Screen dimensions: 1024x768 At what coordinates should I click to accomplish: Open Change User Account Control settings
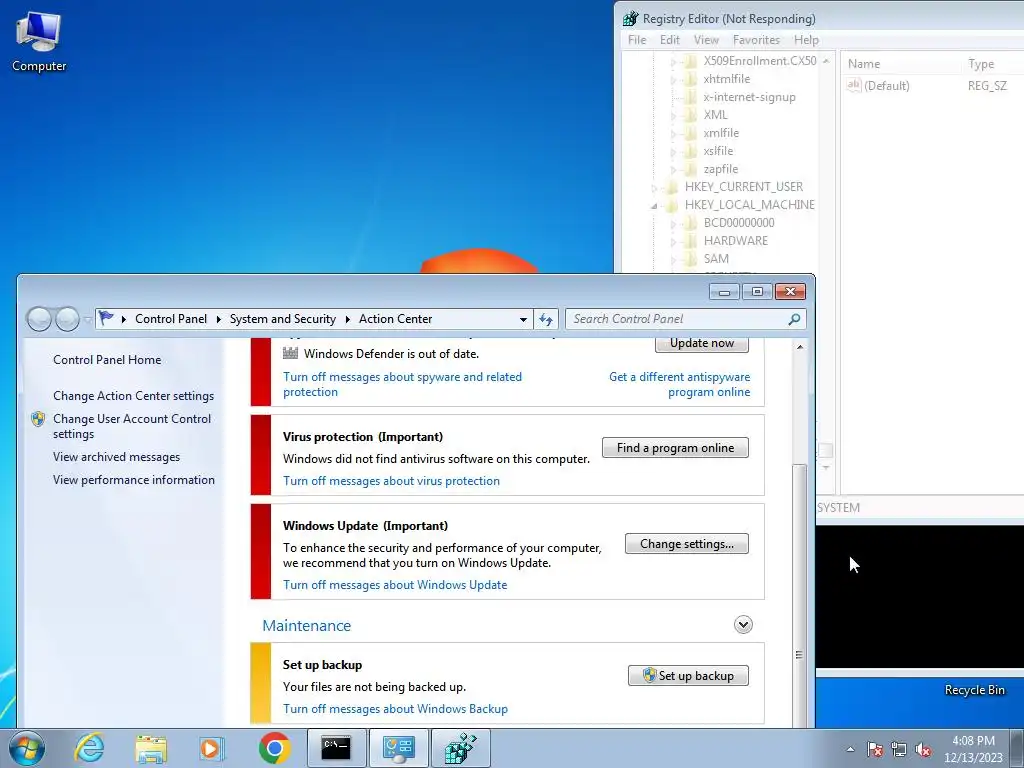click(132, 426)
